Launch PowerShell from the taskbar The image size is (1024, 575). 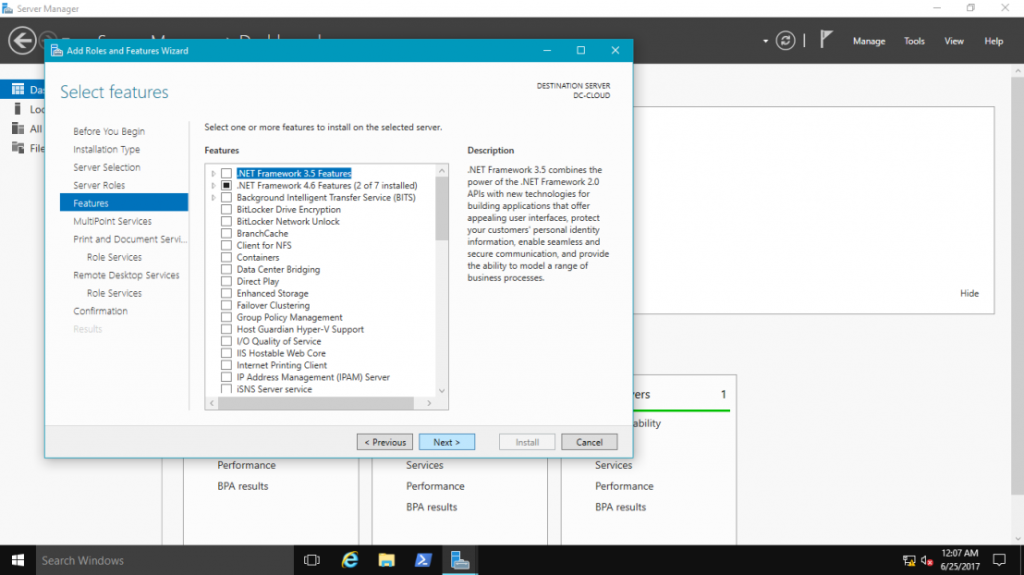tap(423, 560)
